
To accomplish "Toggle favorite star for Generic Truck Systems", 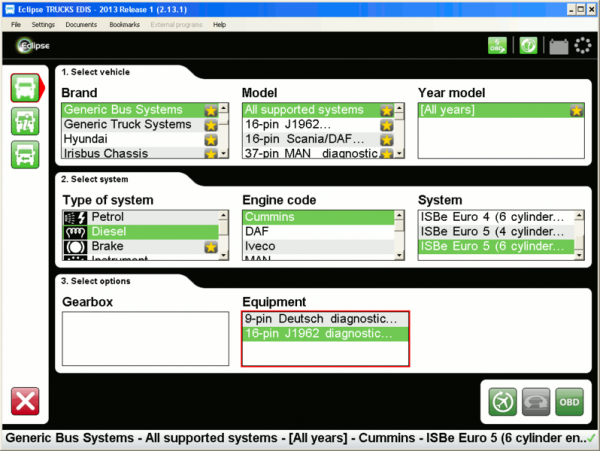I will (210, 125).
